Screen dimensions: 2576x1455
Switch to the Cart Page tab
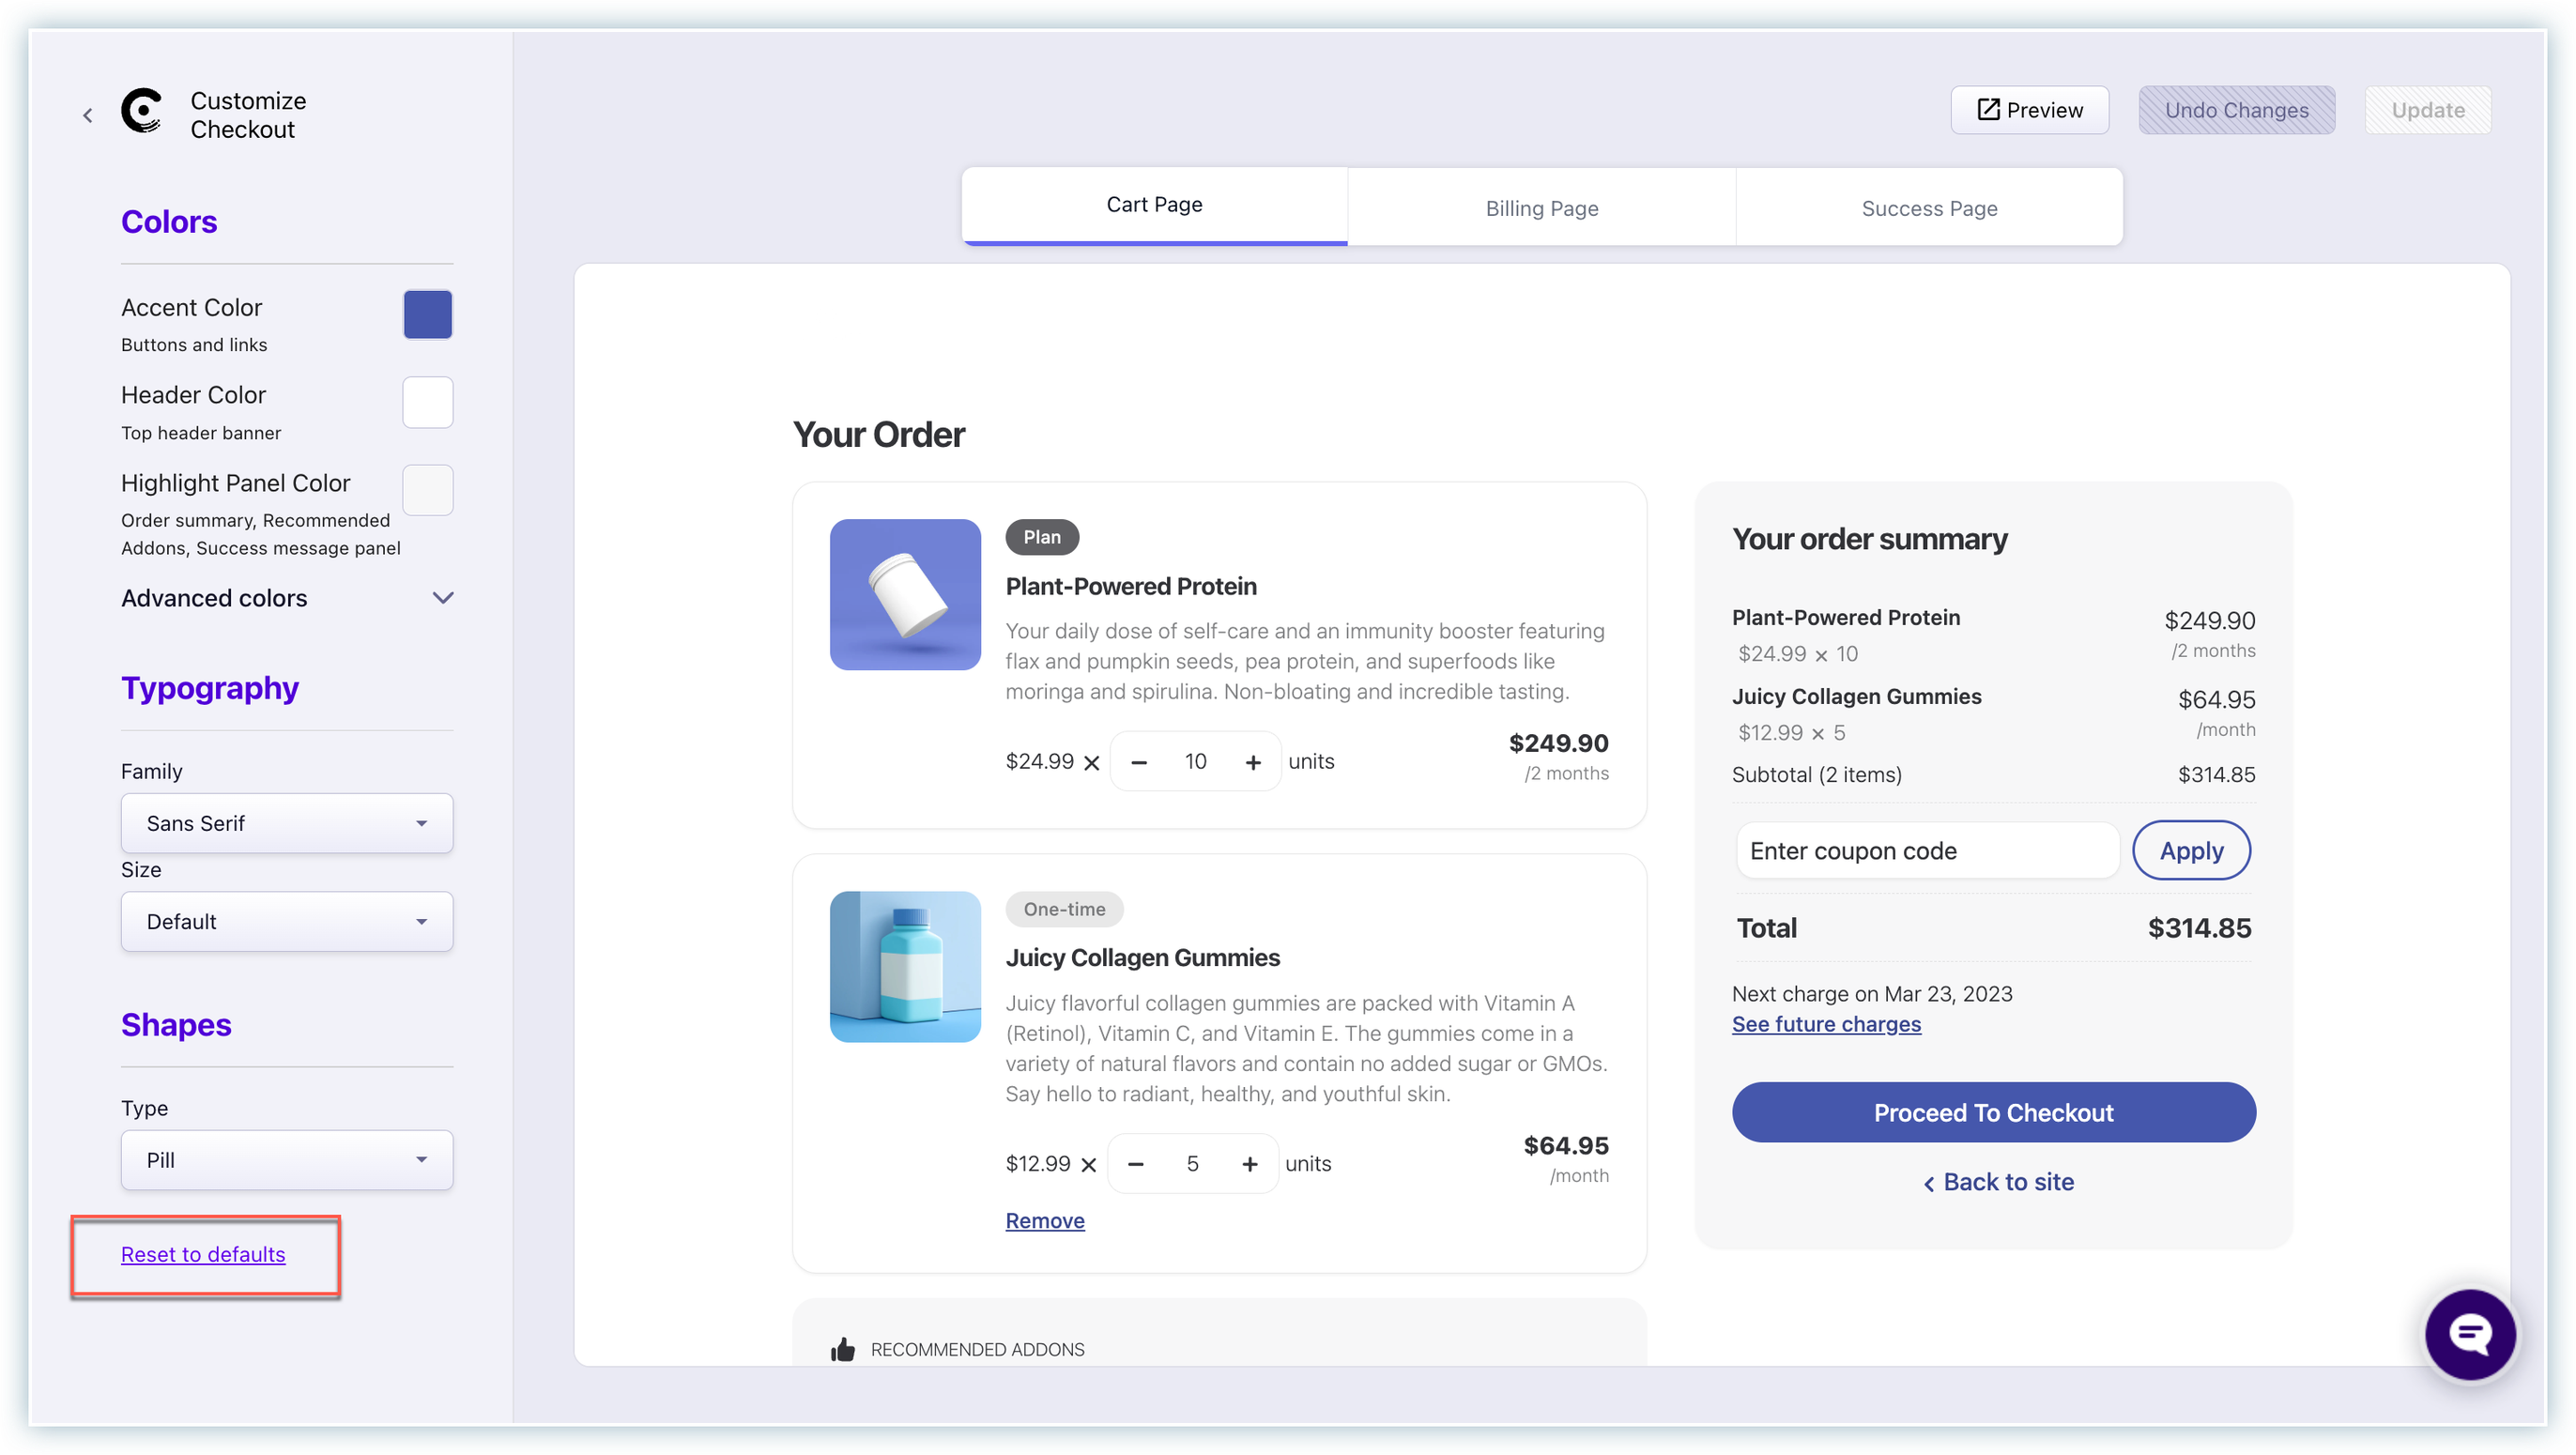point(1154,206)
